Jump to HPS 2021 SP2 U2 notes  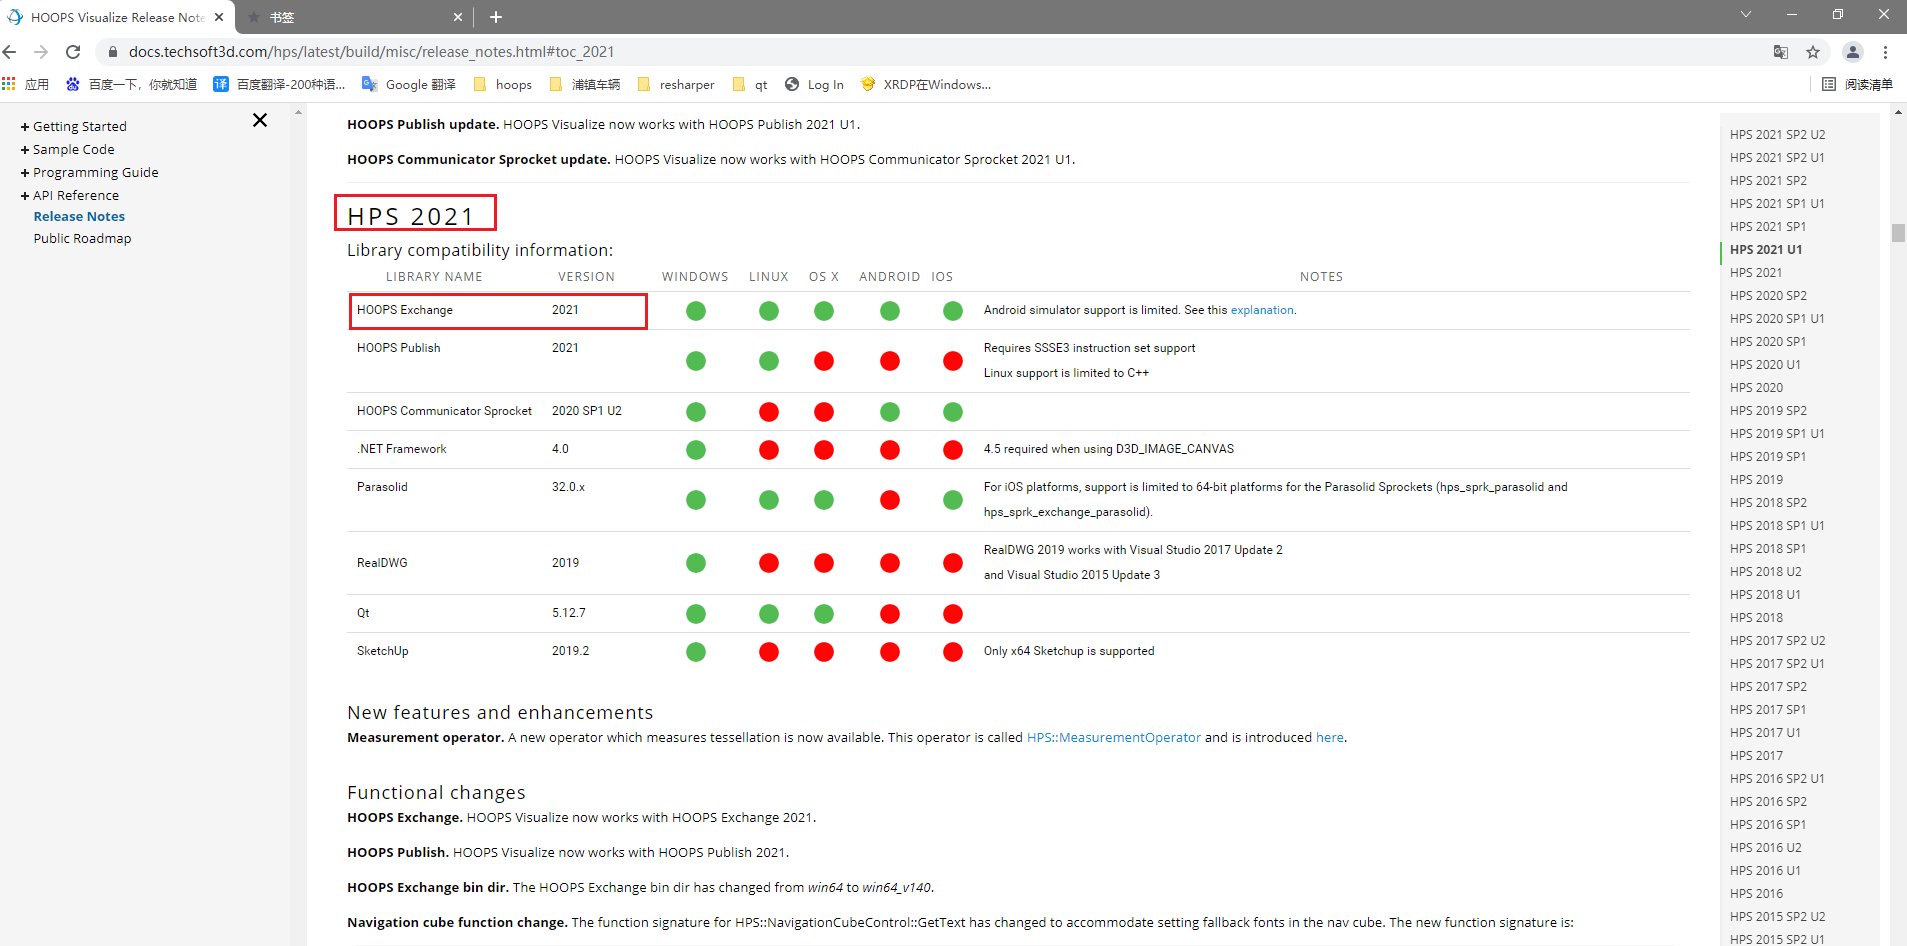point(1777,134)
